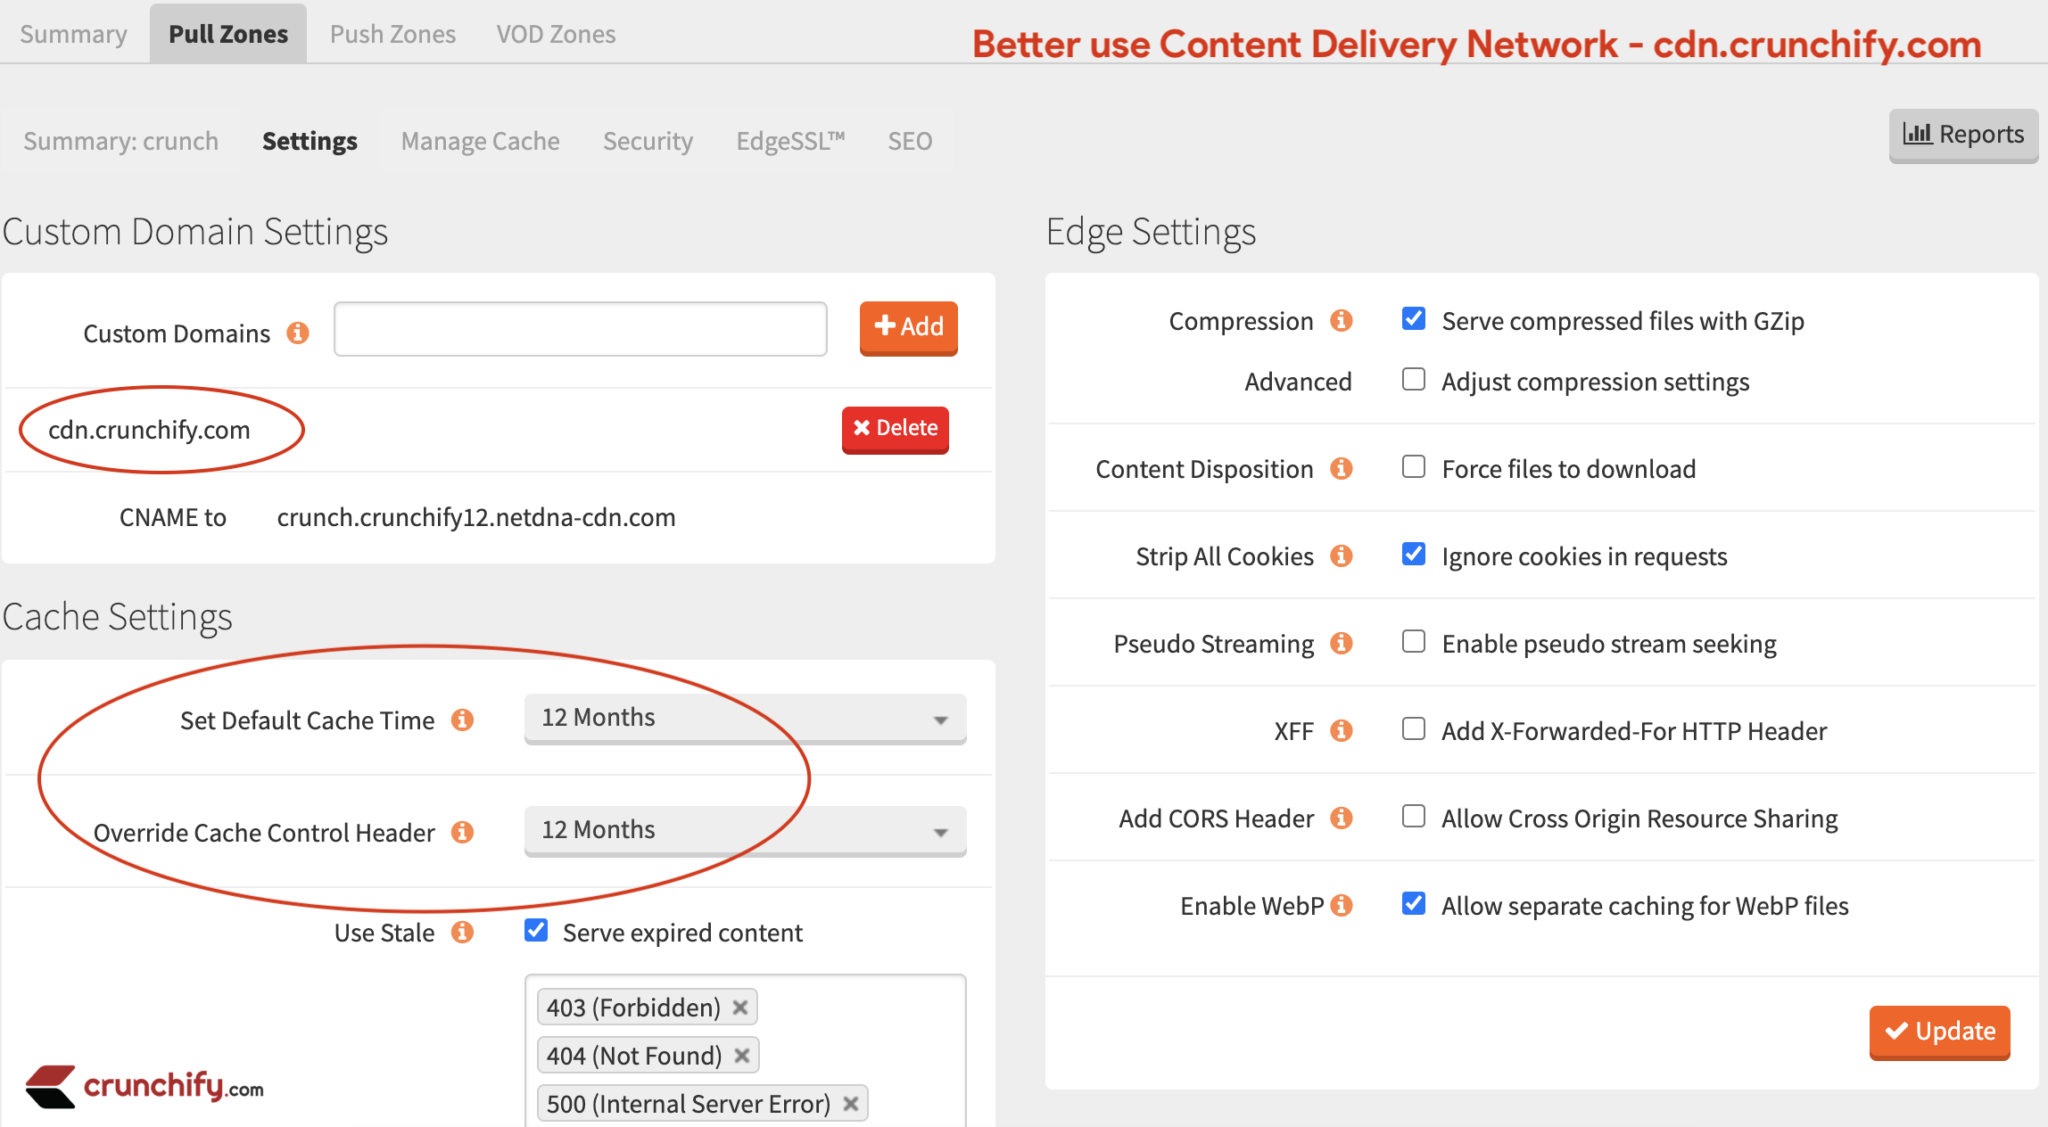Click info icon beside Strip All Cookies

tap(1341, 556)
